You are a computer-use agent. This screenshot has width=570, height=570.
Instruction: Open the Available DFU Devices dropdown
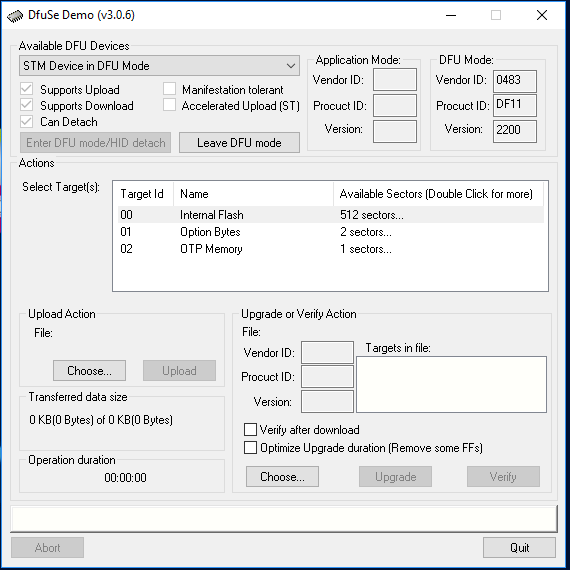[x=159, y=66]
